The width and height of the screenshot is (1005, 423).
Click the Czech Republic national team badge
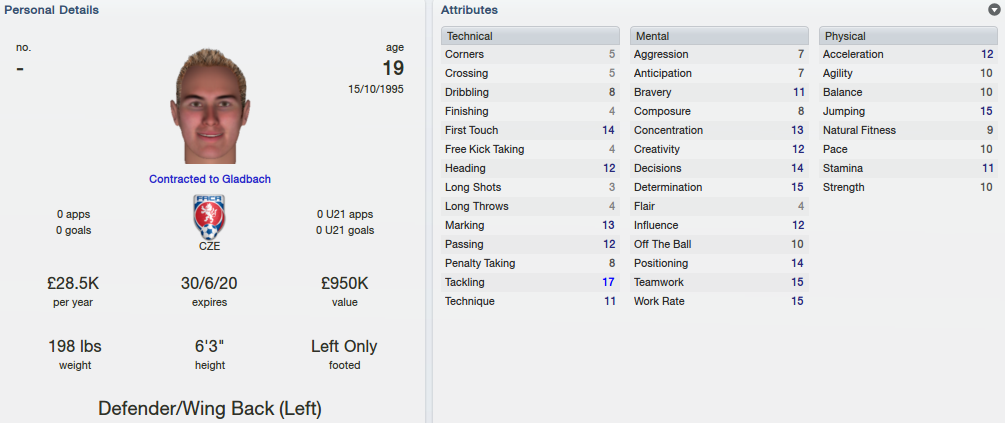click(x=210, y=217)
